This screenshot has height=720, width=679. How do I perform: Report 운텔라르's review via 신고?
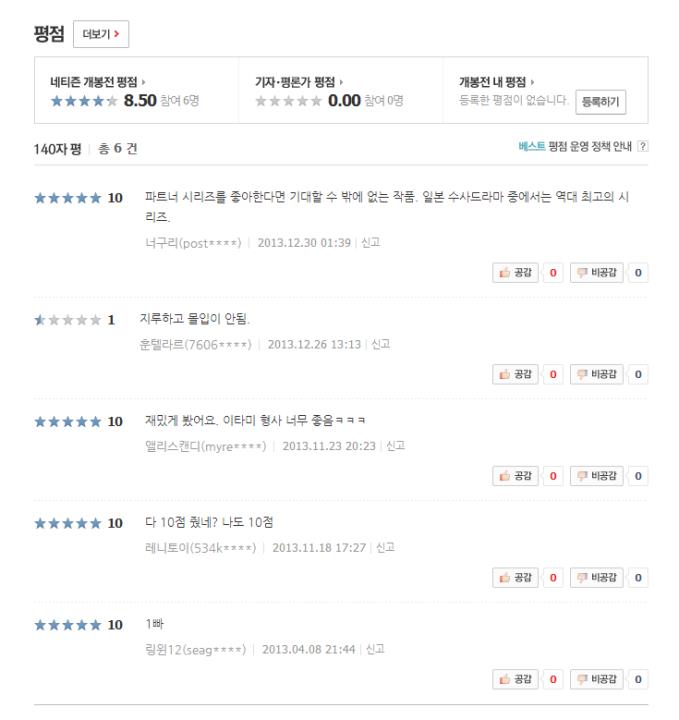click(x=380, y=345)
